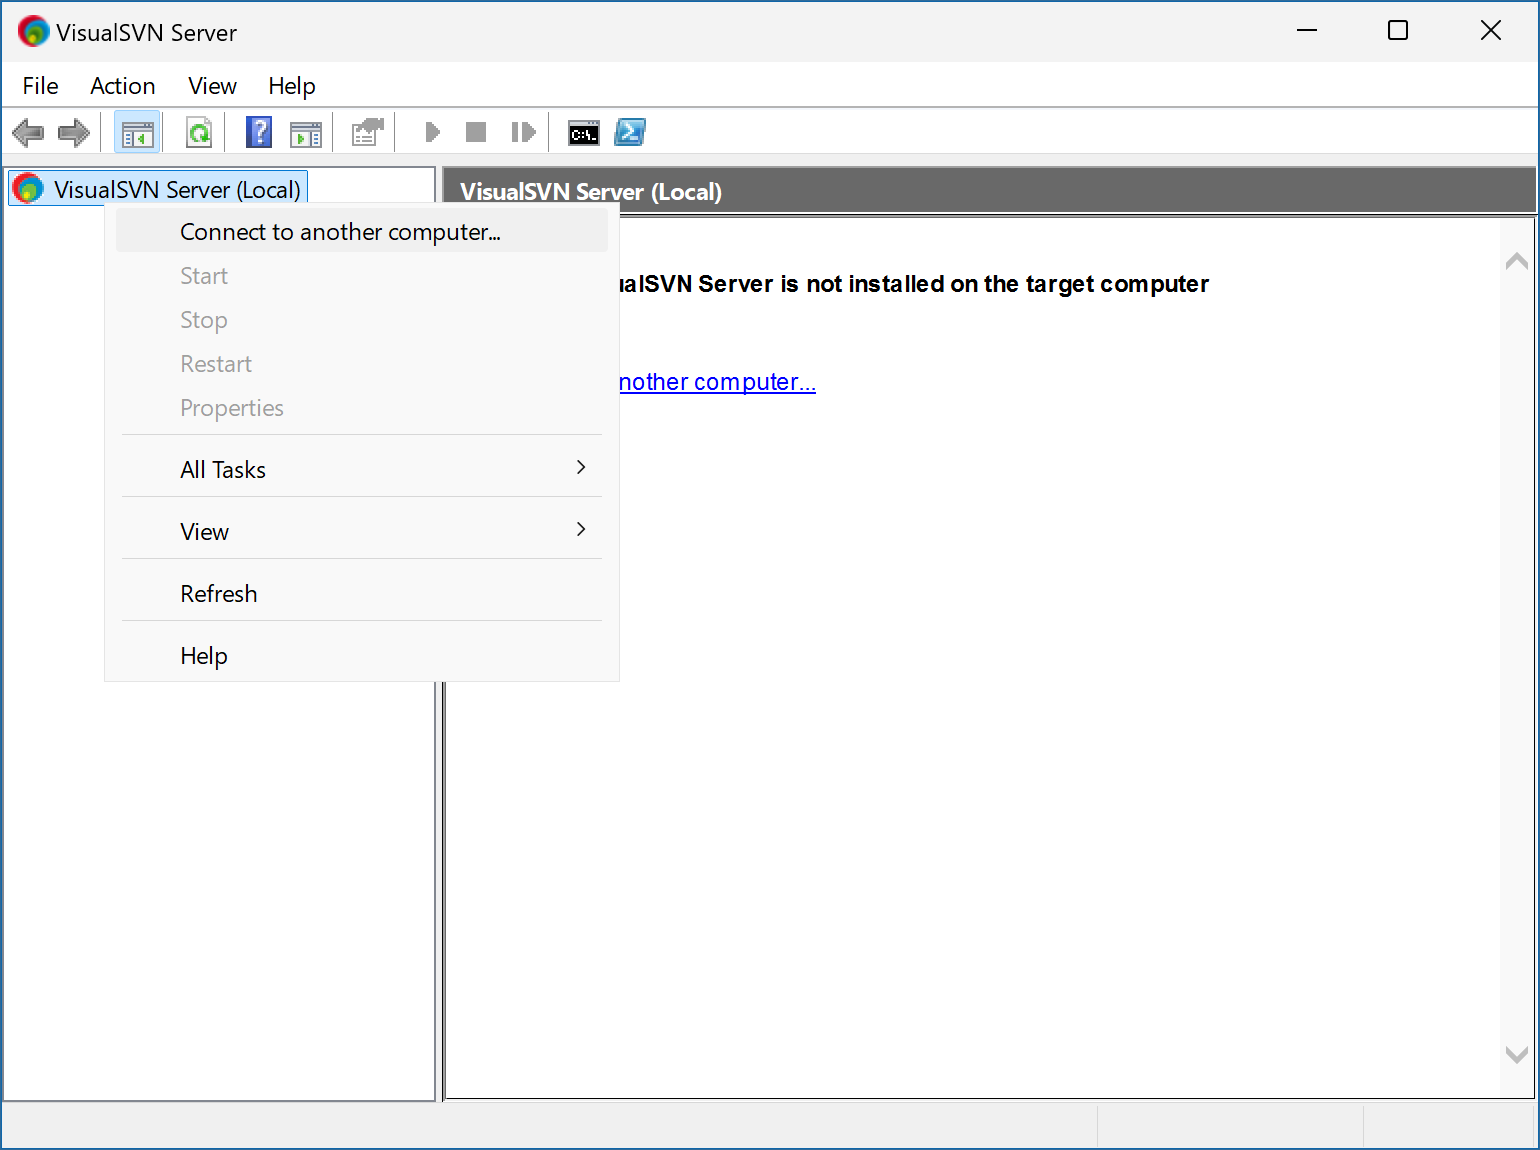The image size is (1540, 1150).
Task: Select Properties in the context menu
Action: coord(362,408)
